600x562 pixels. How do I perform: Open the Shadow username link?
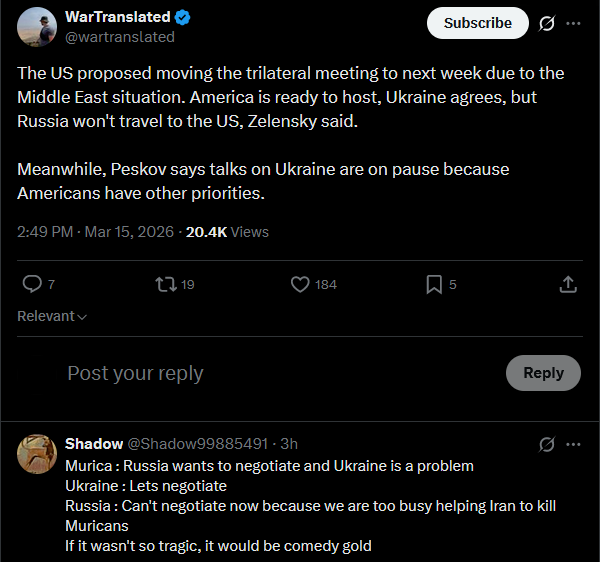(94, 443)
